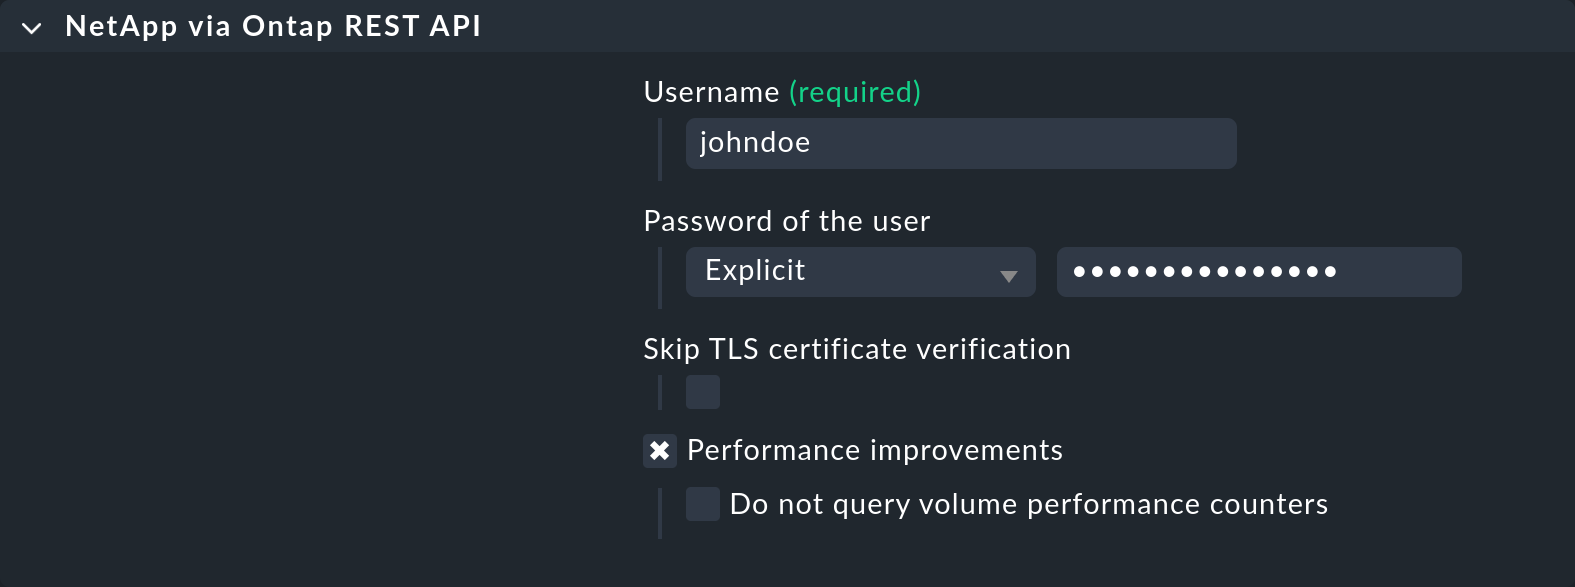The width and height of the screenshot is (1575, 587).
Task: Click the dropdown arrow next to Explicit
Action: pyautogui.click(x=1009, y=276)
